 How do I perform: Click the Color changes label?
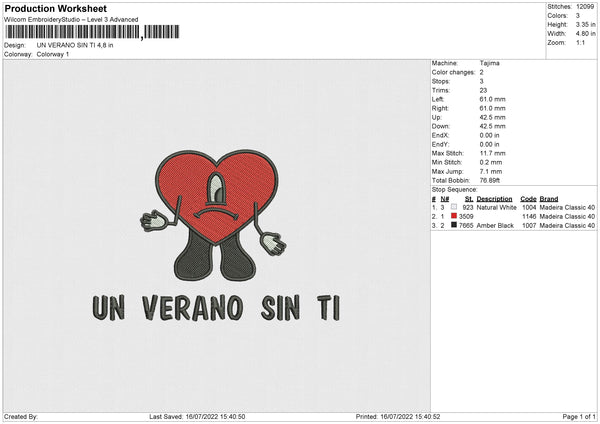(453, 72)
